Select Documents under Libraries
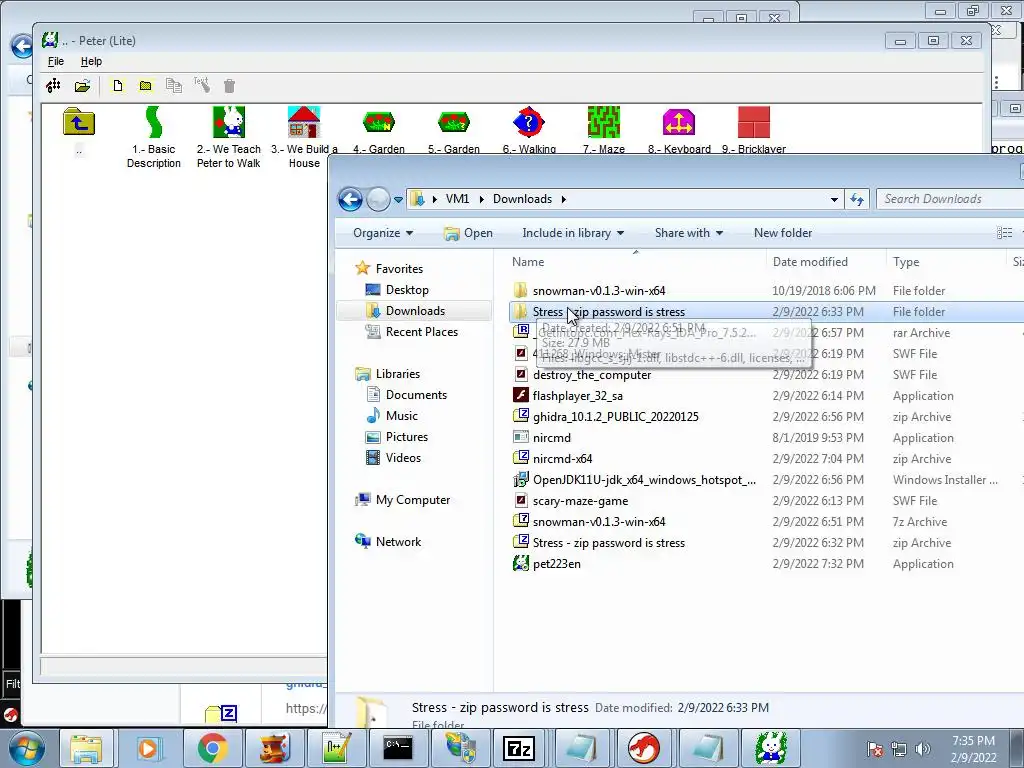1024x768 pixels. pos(416,395)
